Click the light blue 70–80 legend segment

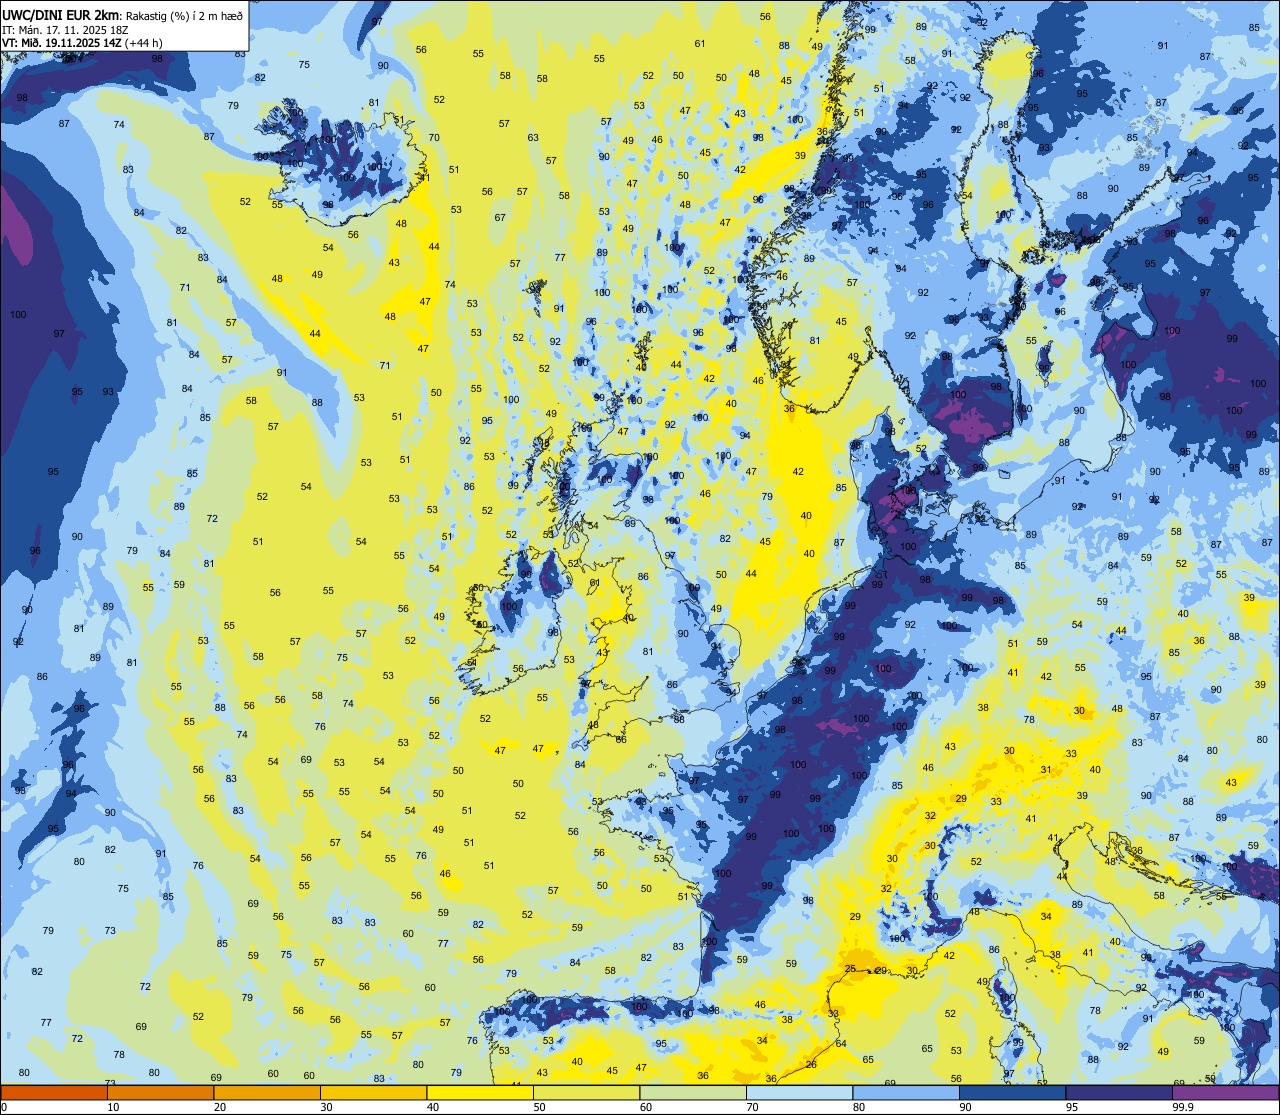(x=799, y=1092)
